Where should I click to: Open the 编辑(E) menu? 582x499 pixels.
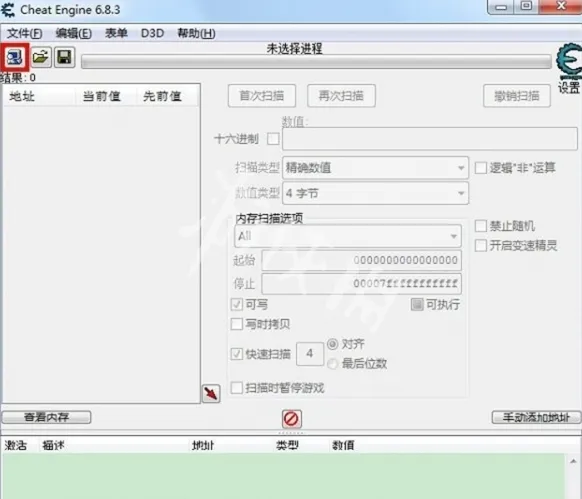[73, 33]
